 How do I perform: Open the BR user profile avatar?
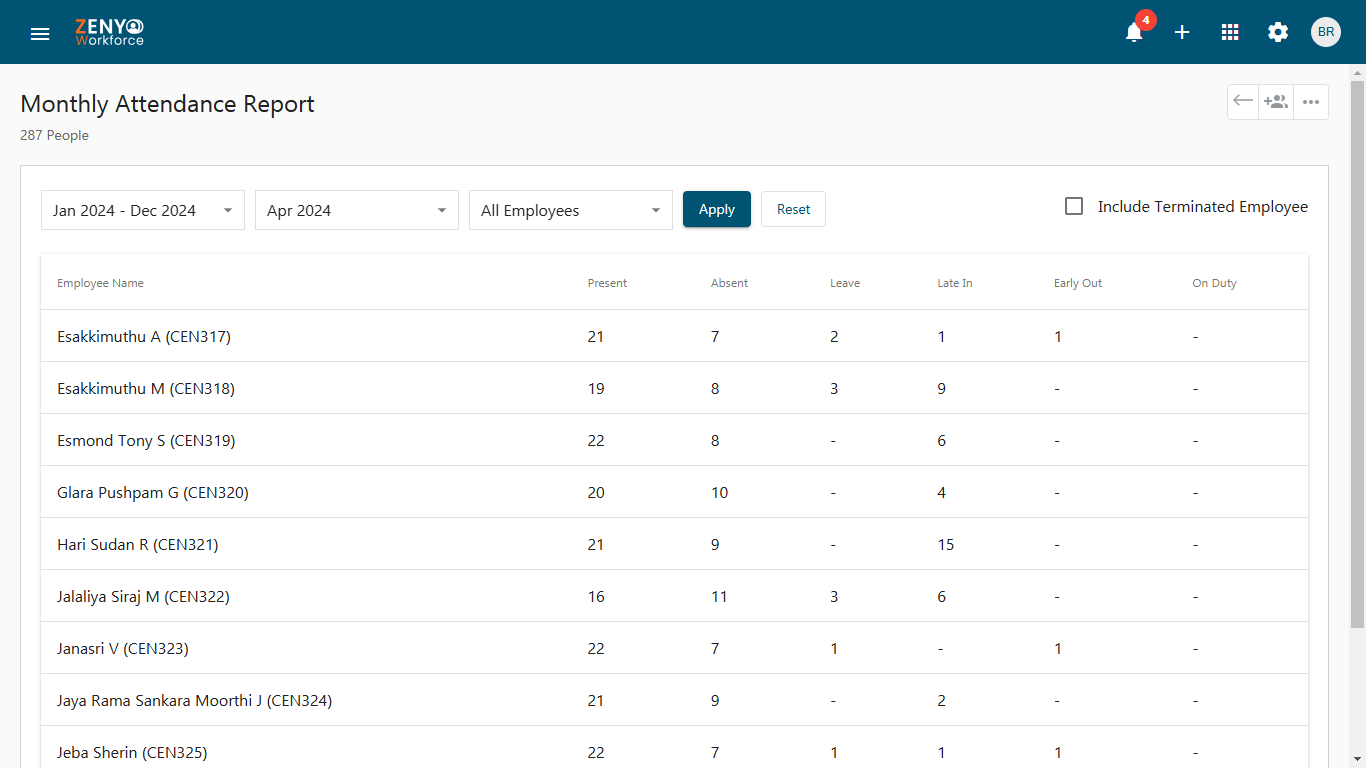(x=1326, y=32)
